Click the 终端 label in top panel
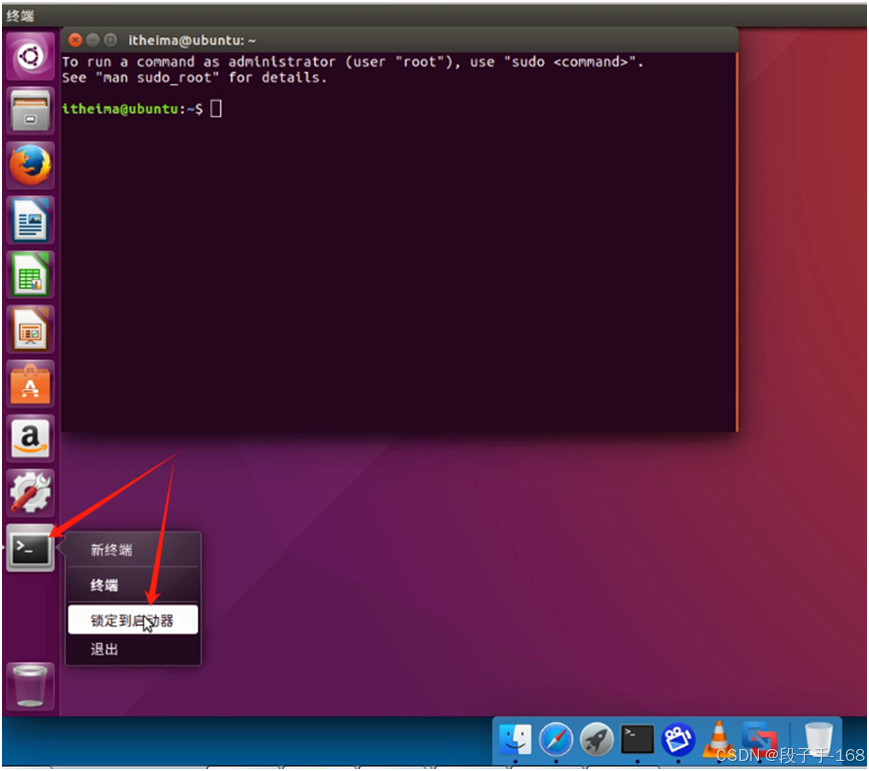 click(21, 16)
